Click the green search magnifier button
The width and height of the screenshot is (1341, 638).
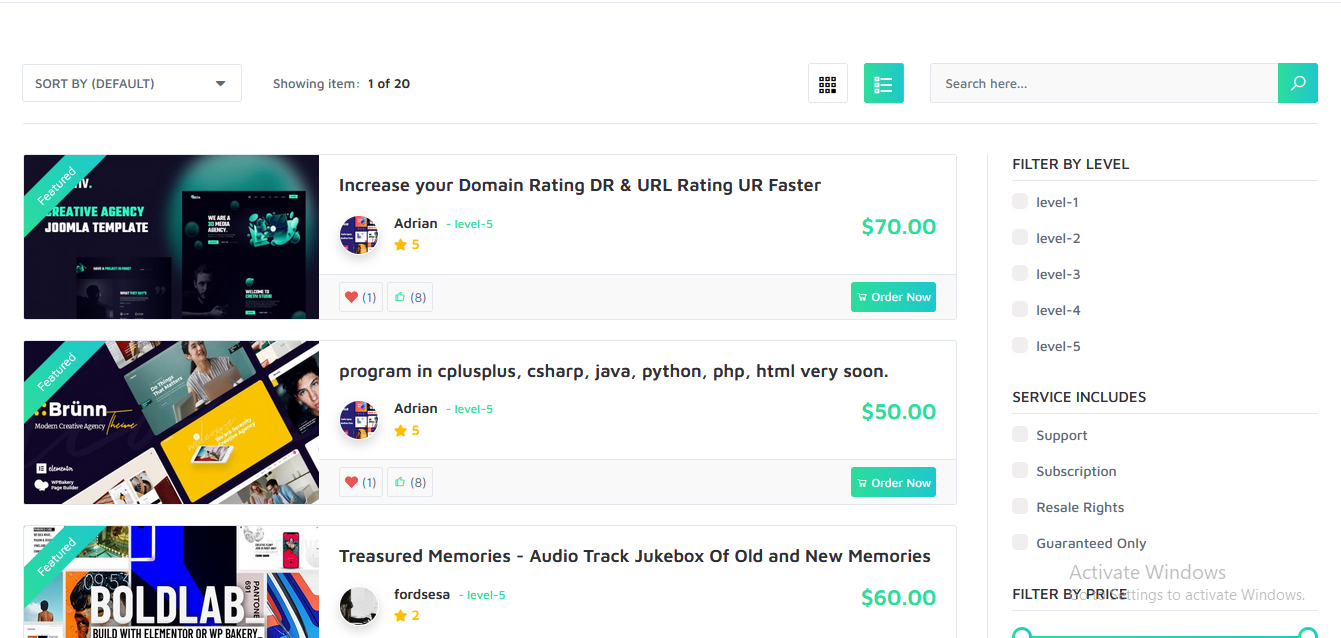[1297, 83]
